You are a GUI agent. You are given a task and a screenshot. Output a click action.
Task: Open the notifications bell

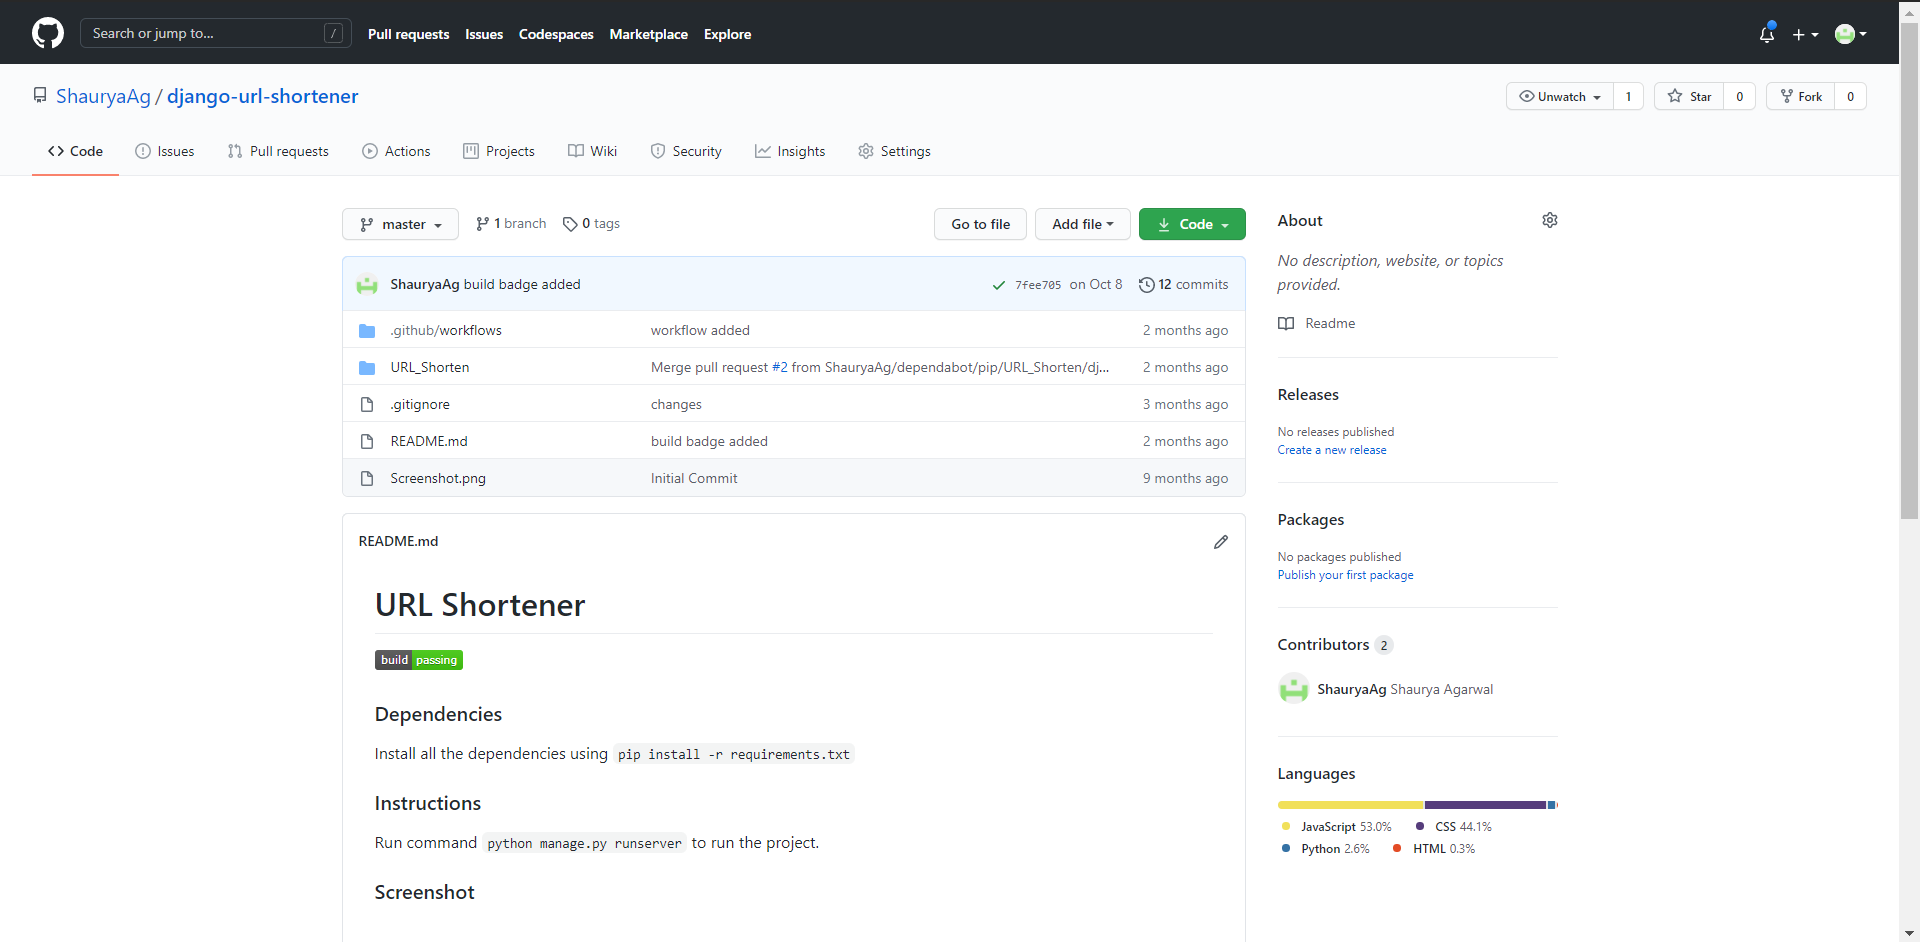[1767, 34]
